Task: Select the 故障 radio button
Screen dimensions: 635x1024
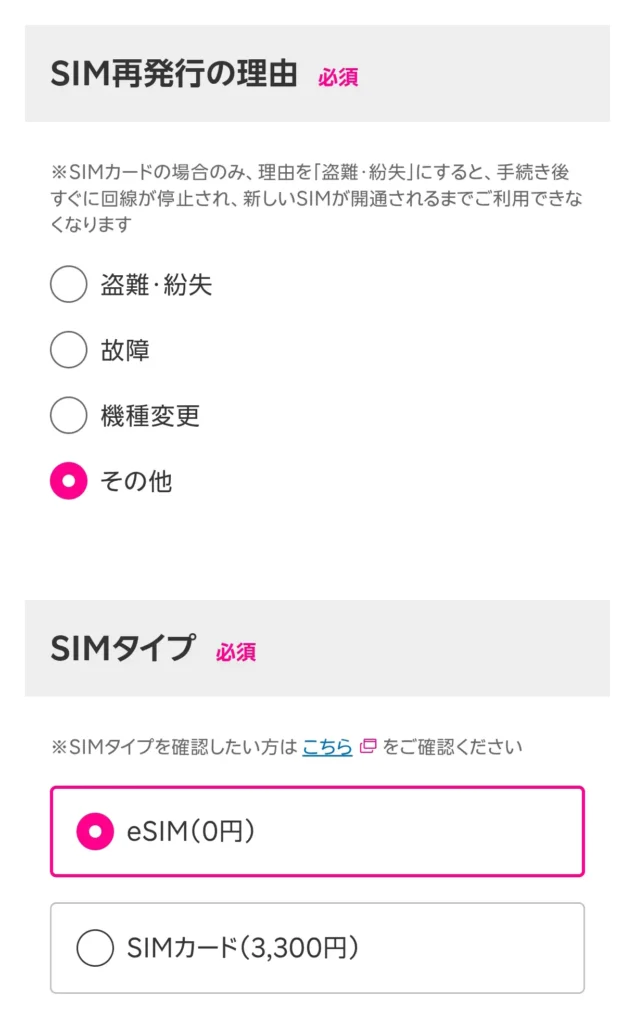Action: pyautogui.click(x=68, y=350)
